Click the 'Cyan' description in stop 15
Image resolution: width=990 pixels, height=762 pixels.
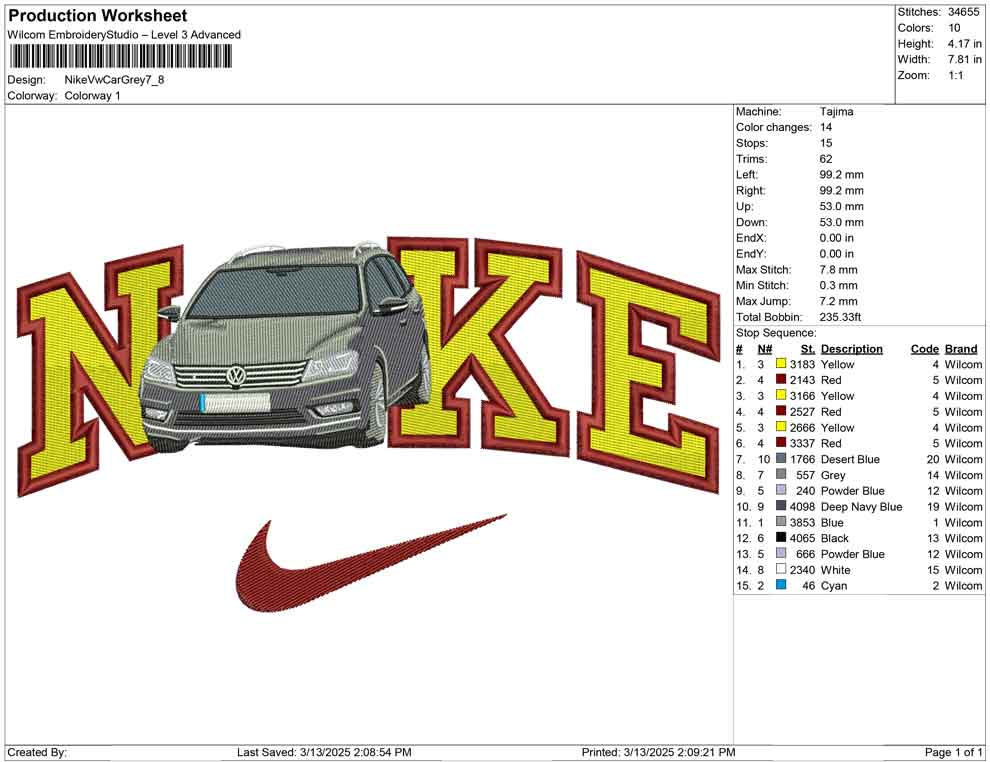(x=834, y=585)
